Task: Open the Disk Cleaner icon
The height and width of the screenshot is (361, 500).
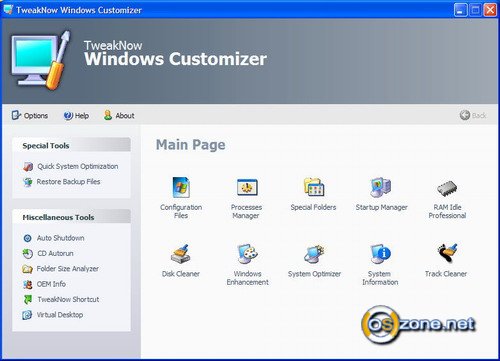Action: (180, 254)
